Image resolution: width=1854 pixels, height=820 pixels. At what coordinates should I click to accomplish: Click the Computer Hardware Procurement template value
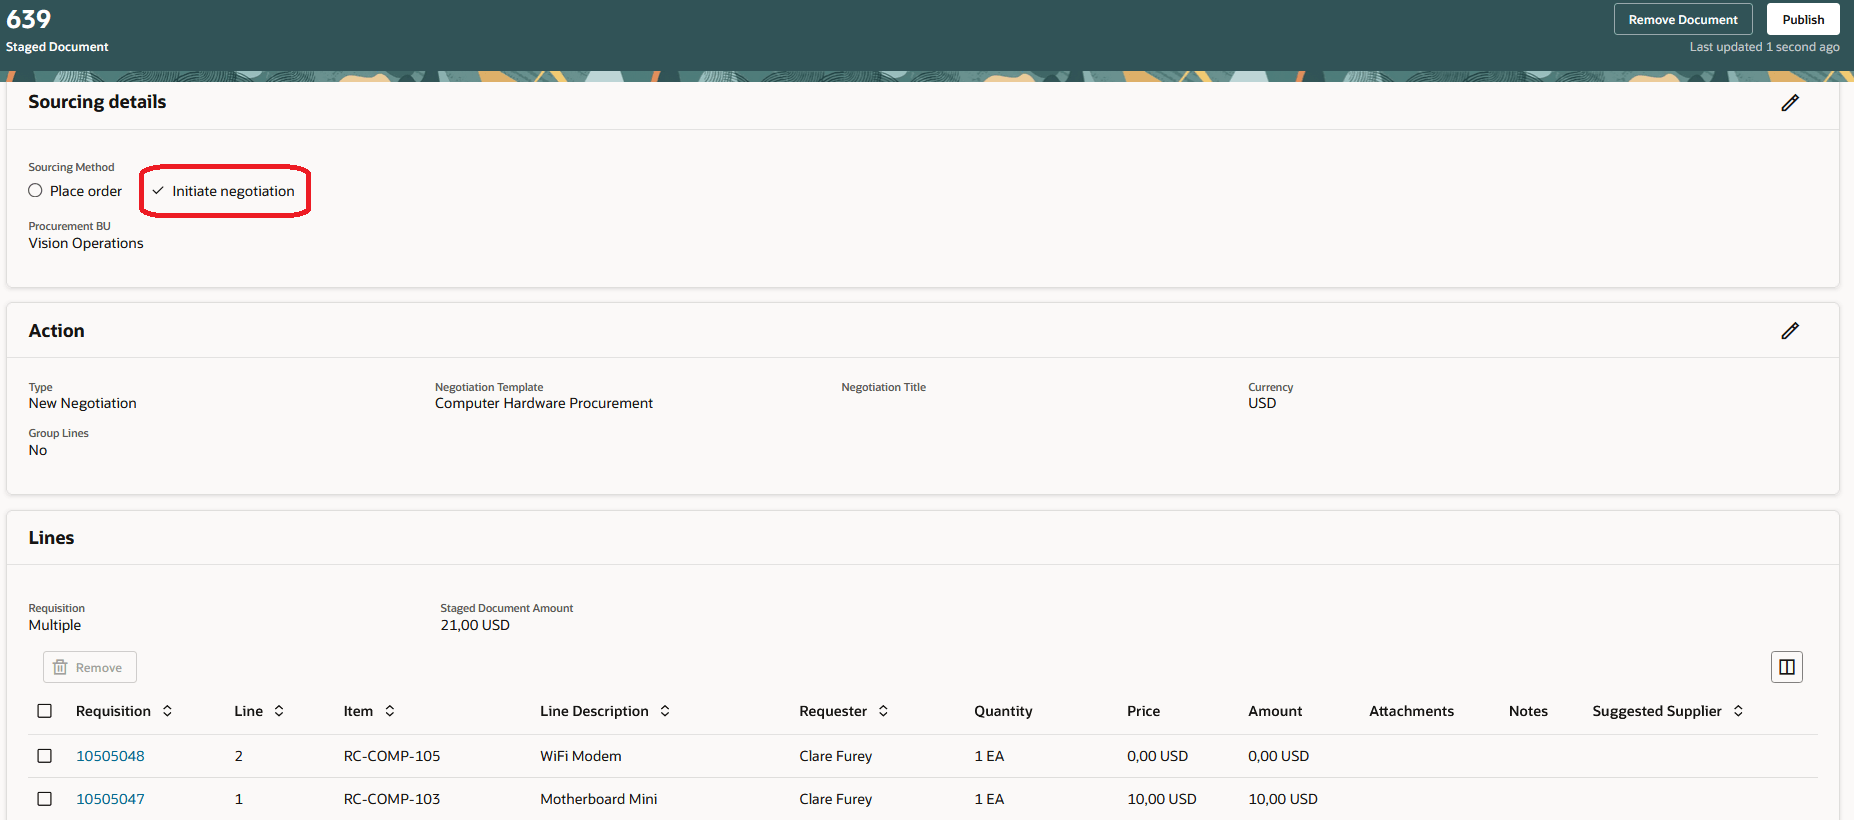(x=544, y=403)
